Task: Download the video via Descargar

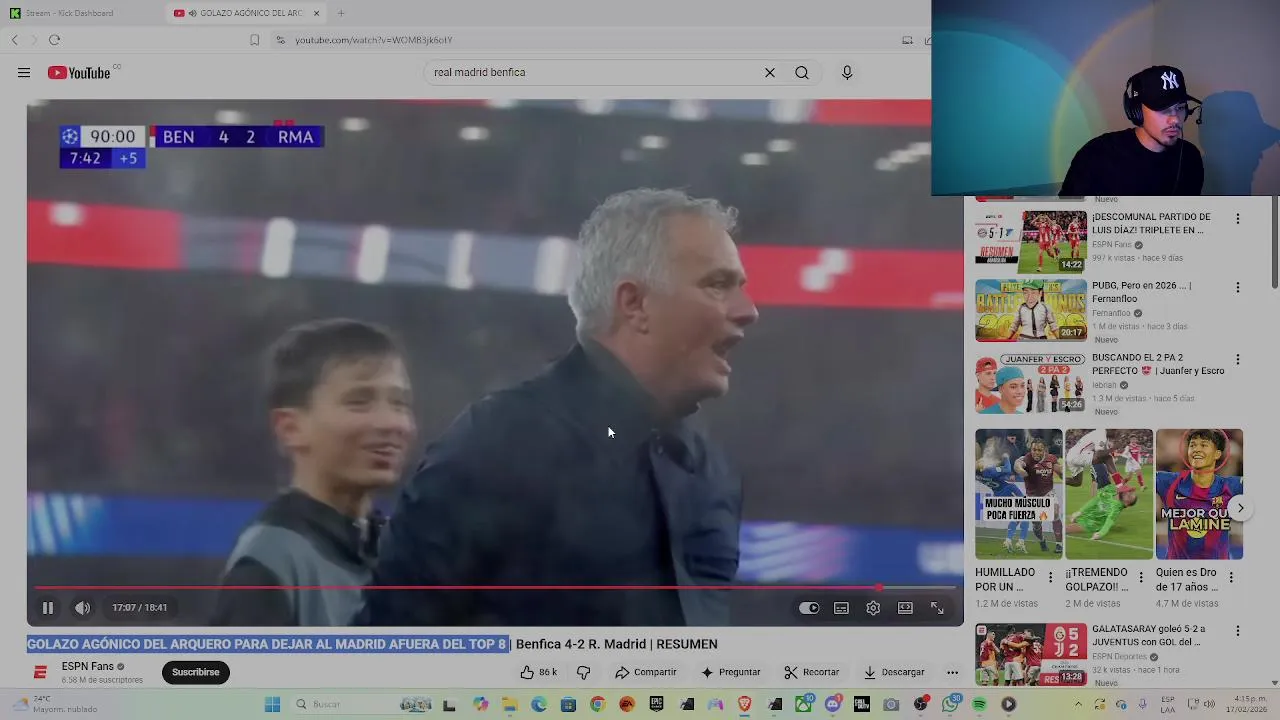Action: point(894,672)
